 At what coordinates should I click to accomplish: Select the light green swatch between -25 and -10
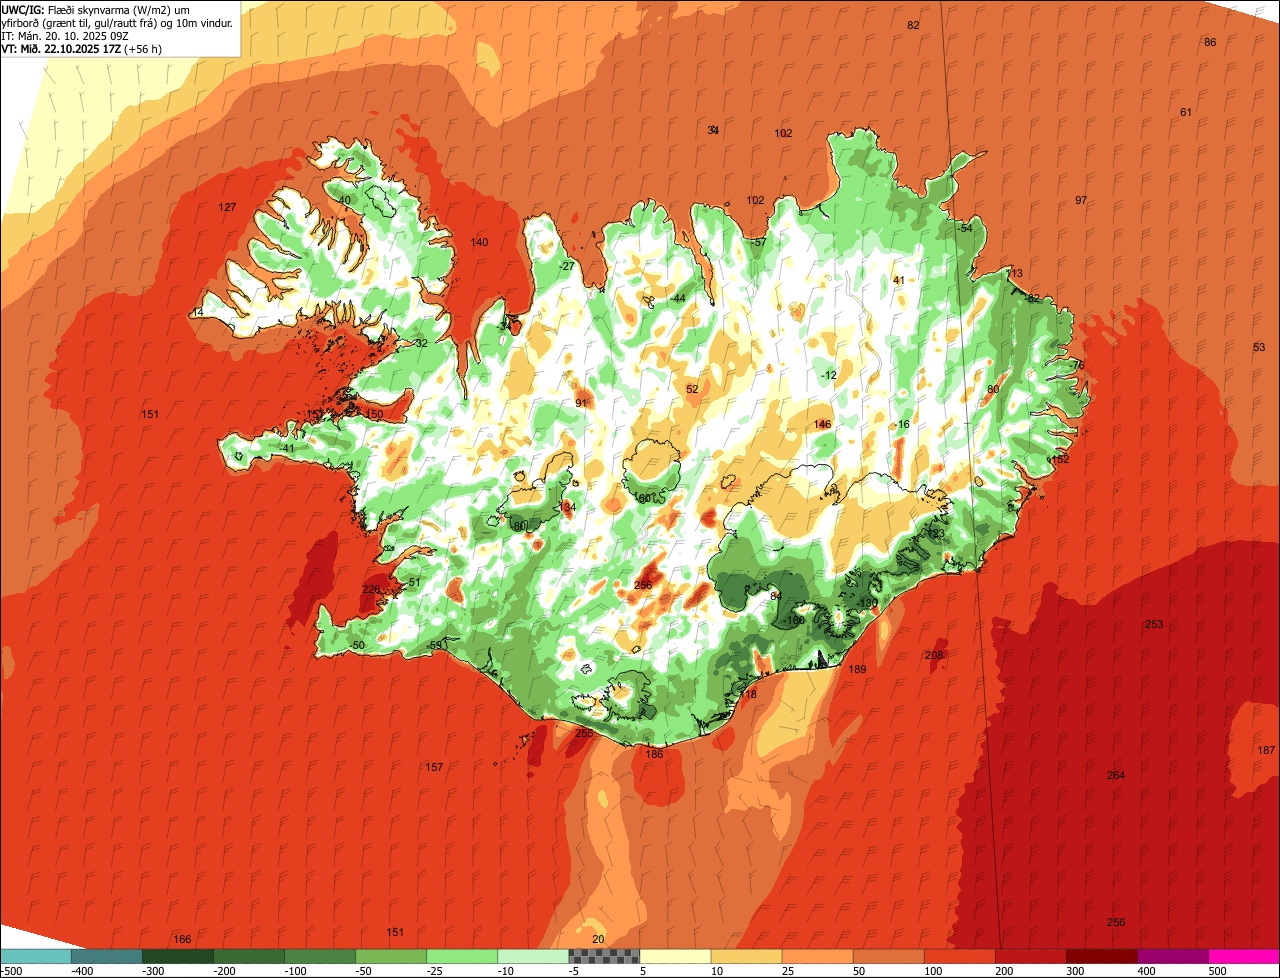pos(462,956)
